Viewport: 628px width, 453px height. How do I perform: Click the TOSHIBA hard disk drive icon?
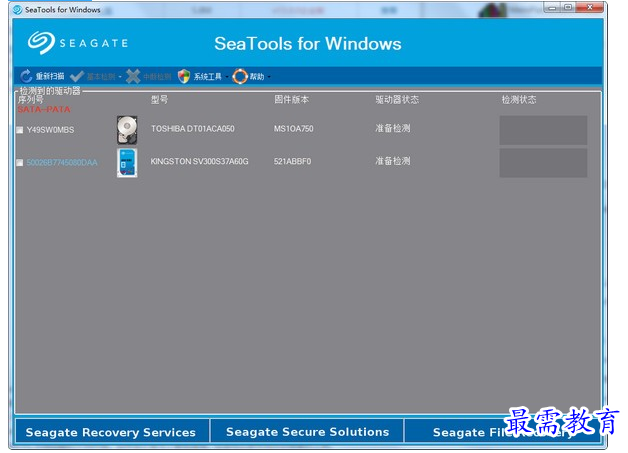pyautogui.click(x=127, y=130)
